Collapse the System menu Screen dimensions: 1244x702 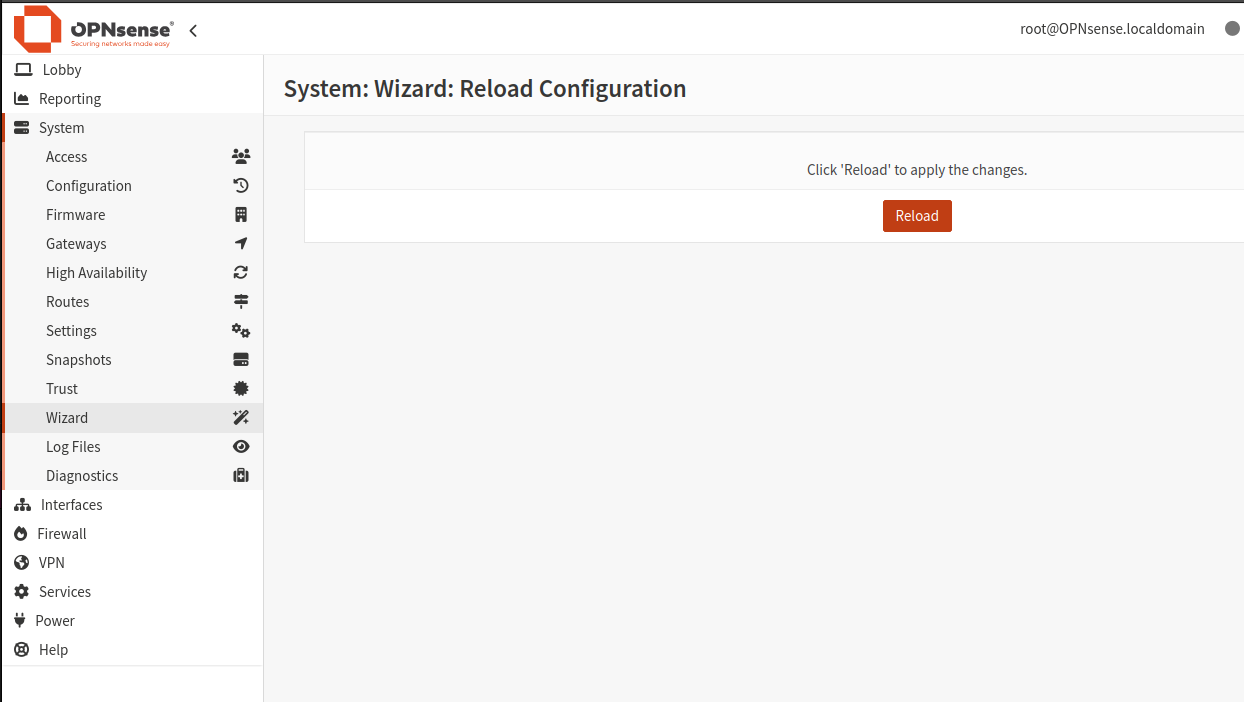click(x=132, y=128)
